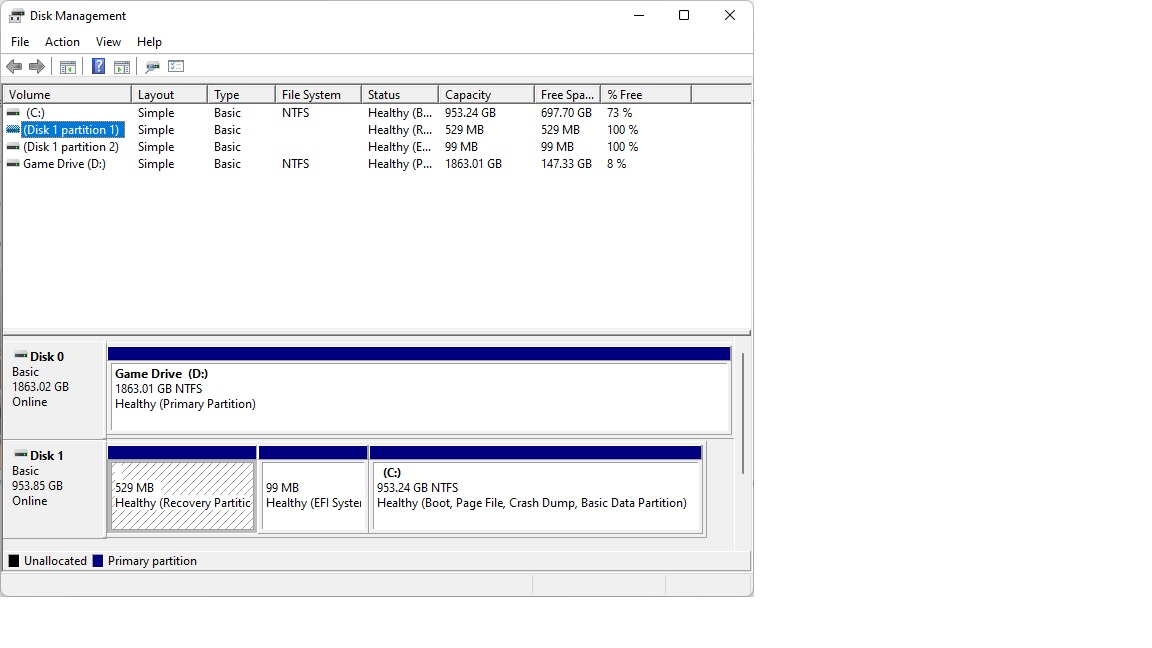The height and width of the screenshot is (648, 1152).
Task: Toggle the Show/Hide Action Pane icon
Action: 122,67
